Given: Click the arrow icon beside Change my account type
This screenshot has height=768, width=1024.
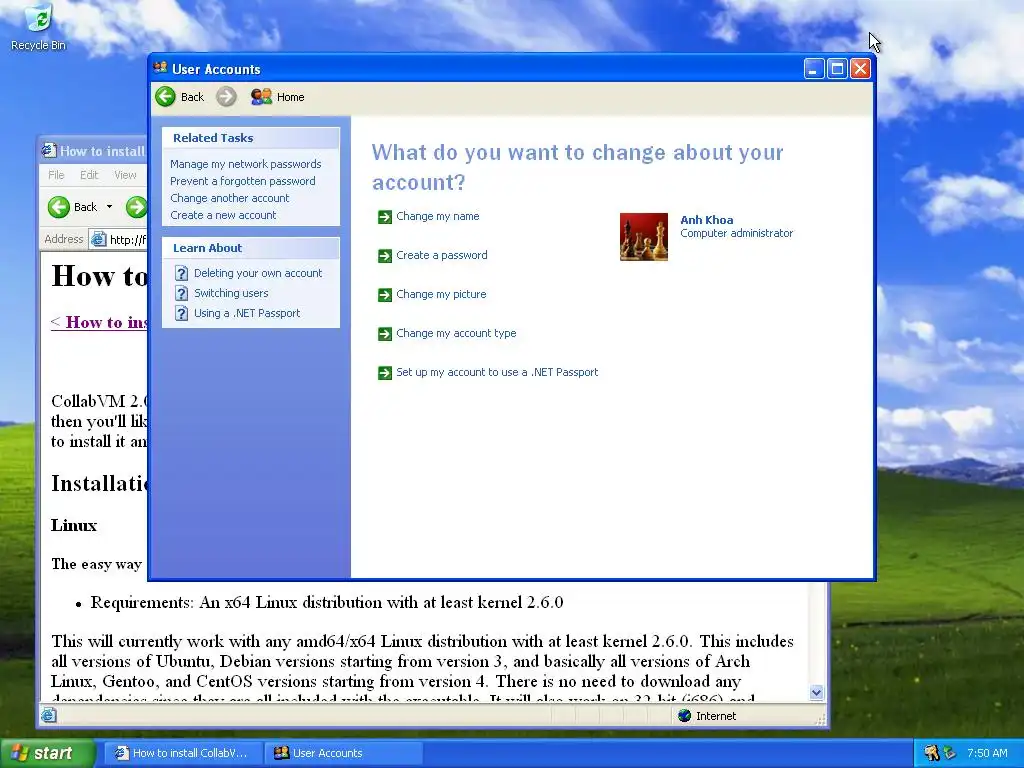Looking at the screenshot, I should pos(385,334).
